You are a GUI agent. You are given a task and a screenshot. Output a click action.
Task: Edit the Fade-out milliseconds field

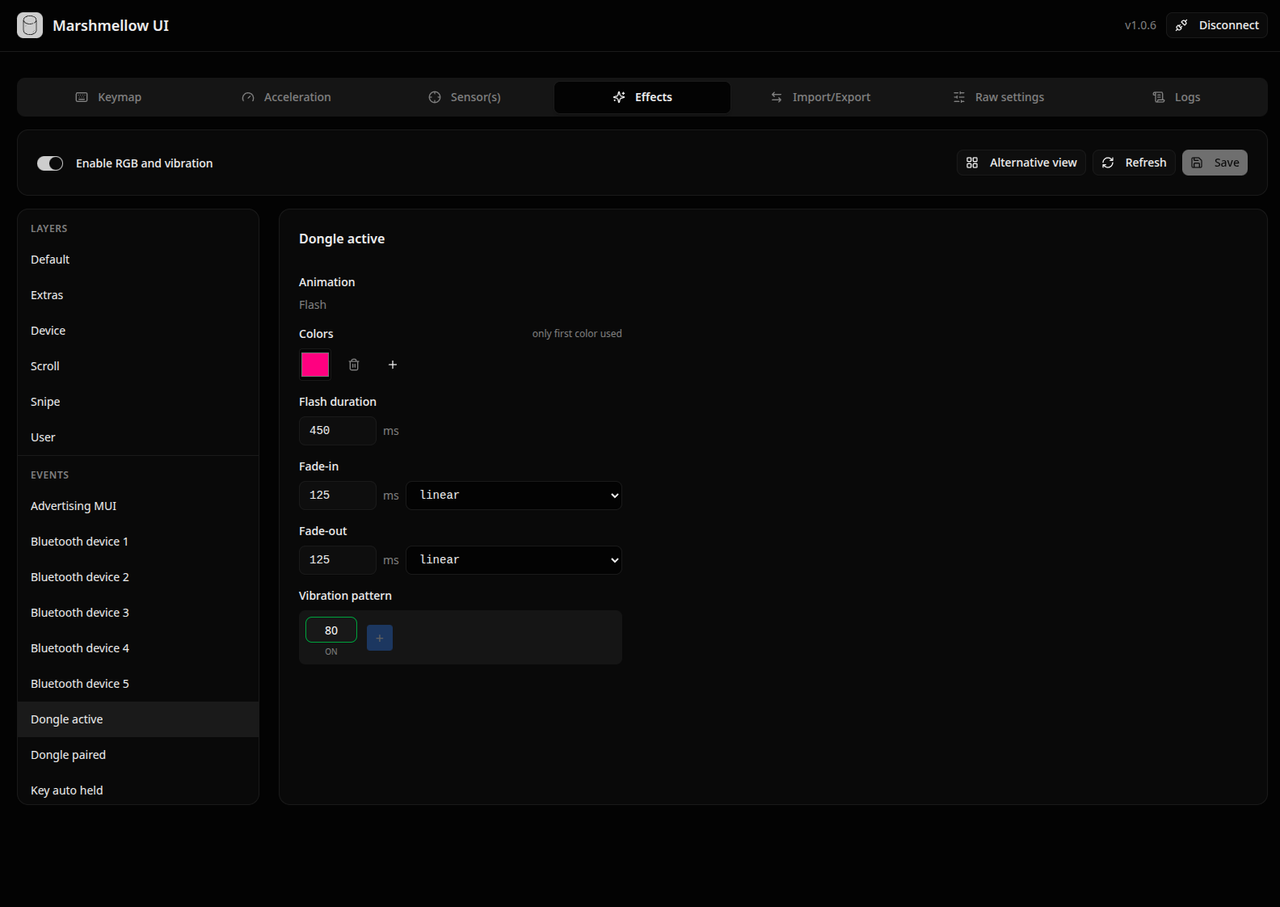point(338,560)
